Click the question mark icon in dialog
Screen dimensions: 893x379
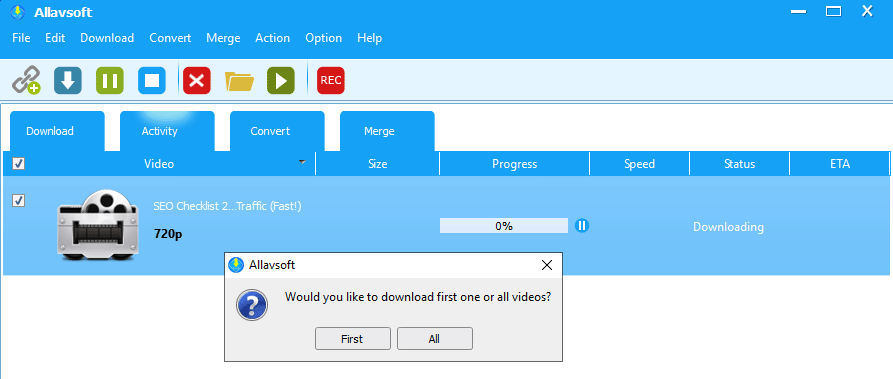pos(252,305)
